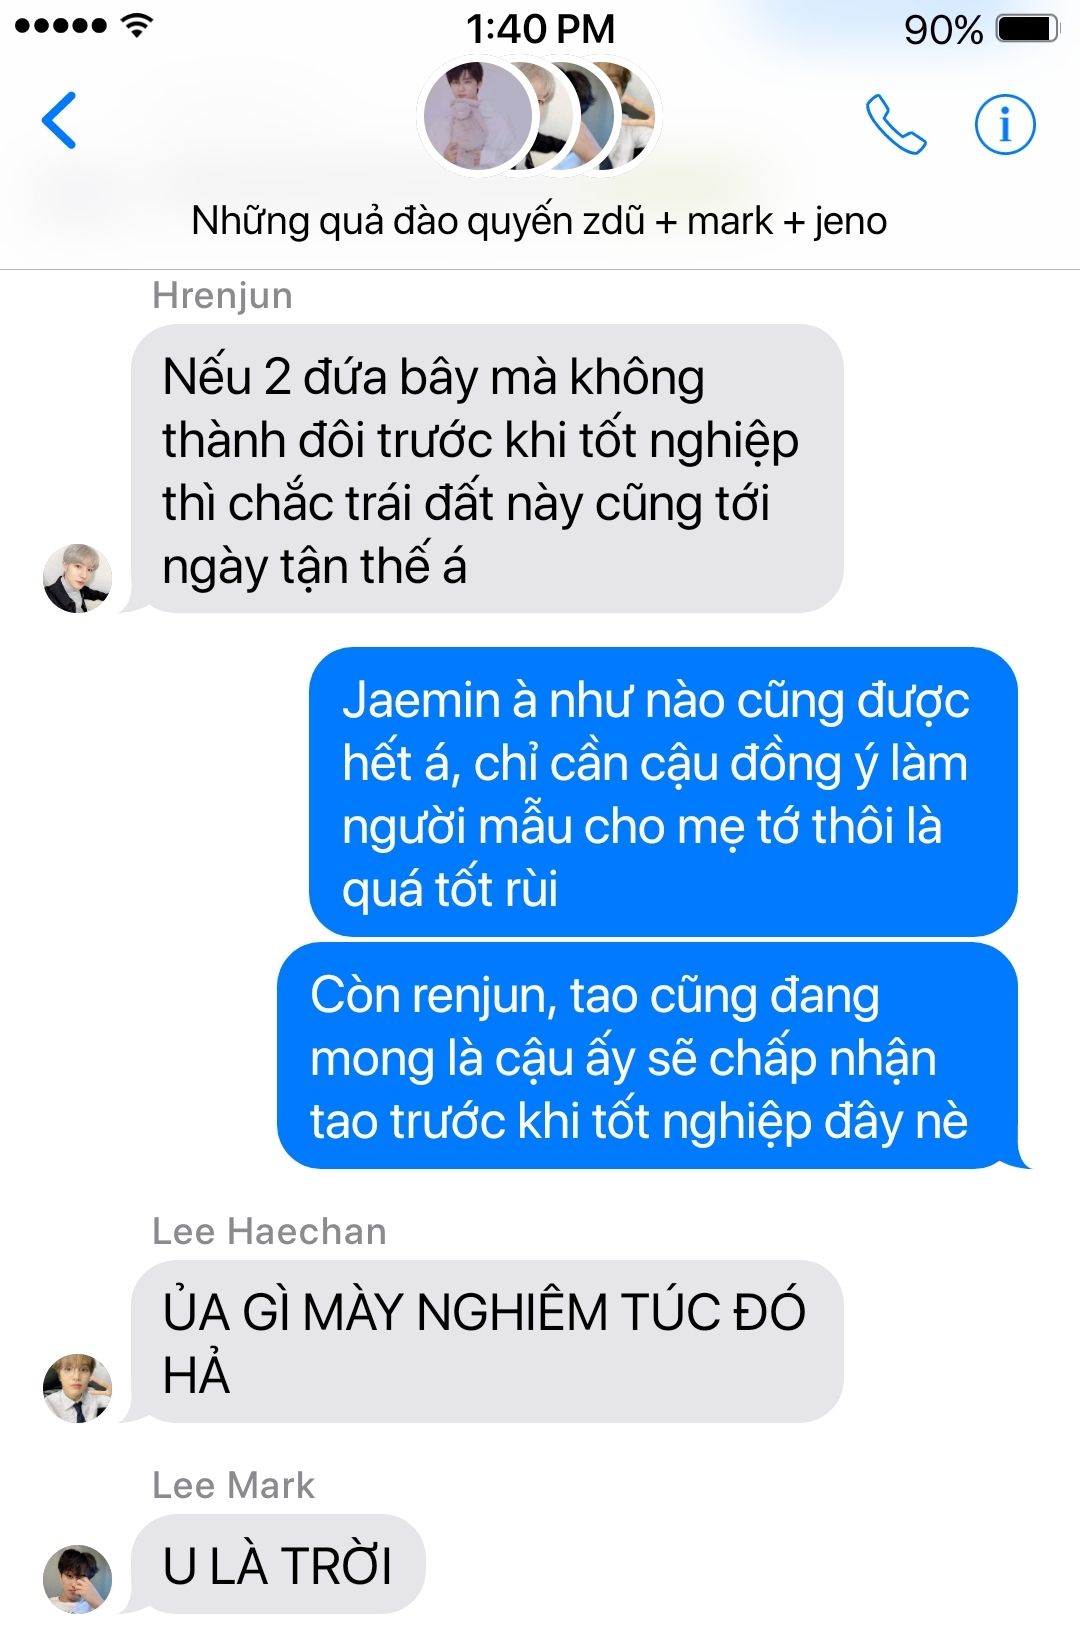The height and width of the screenshot is (1637, 1080).
Task: Select blue message starting 'Còn renjun, tao'
Action: (647, 1056)
